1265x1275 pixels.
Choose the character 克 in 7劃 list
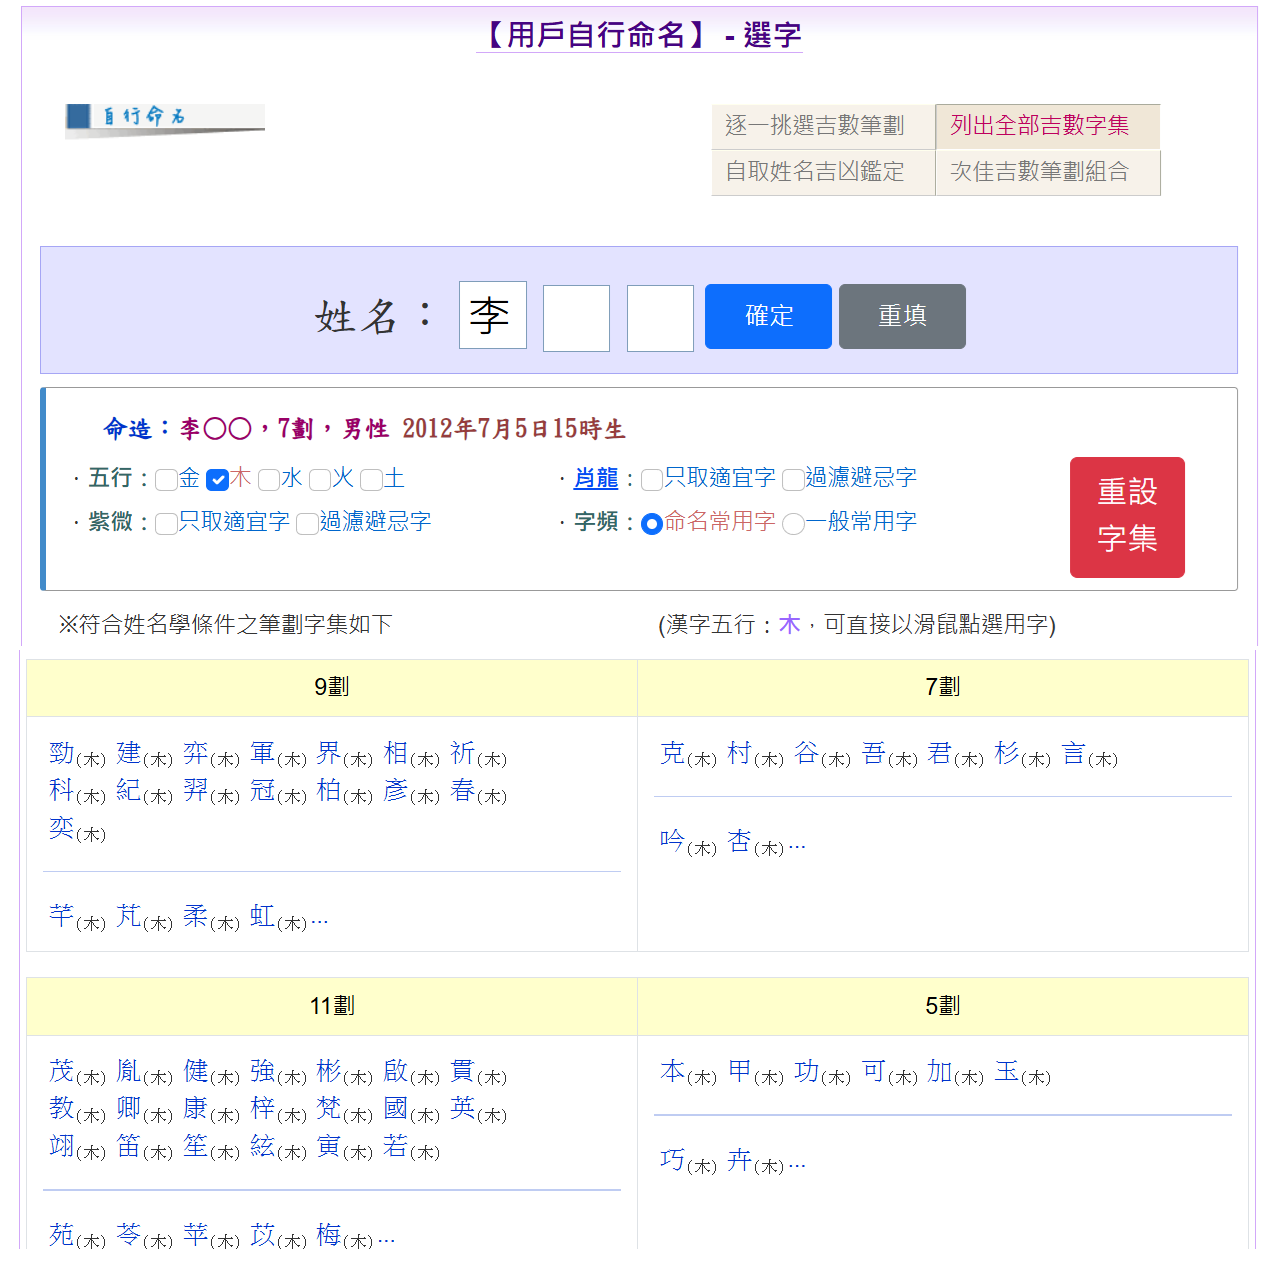coord(673,753)
